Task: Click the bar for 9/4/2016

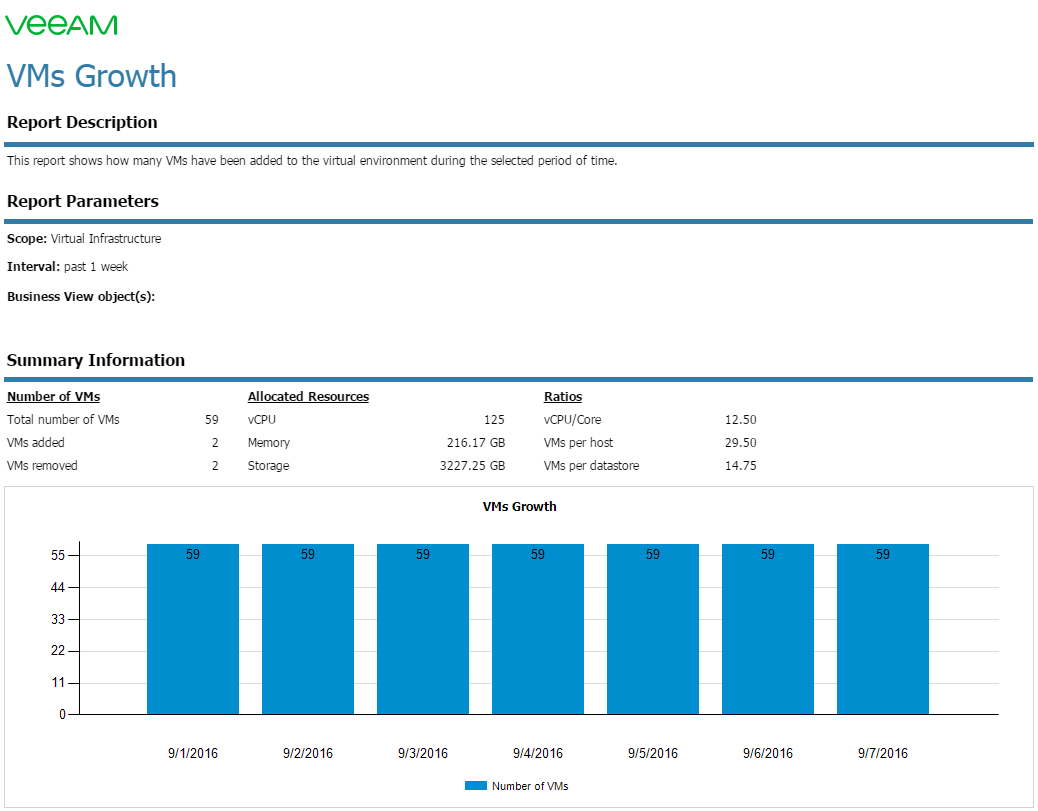Action: tap(538, 629)
